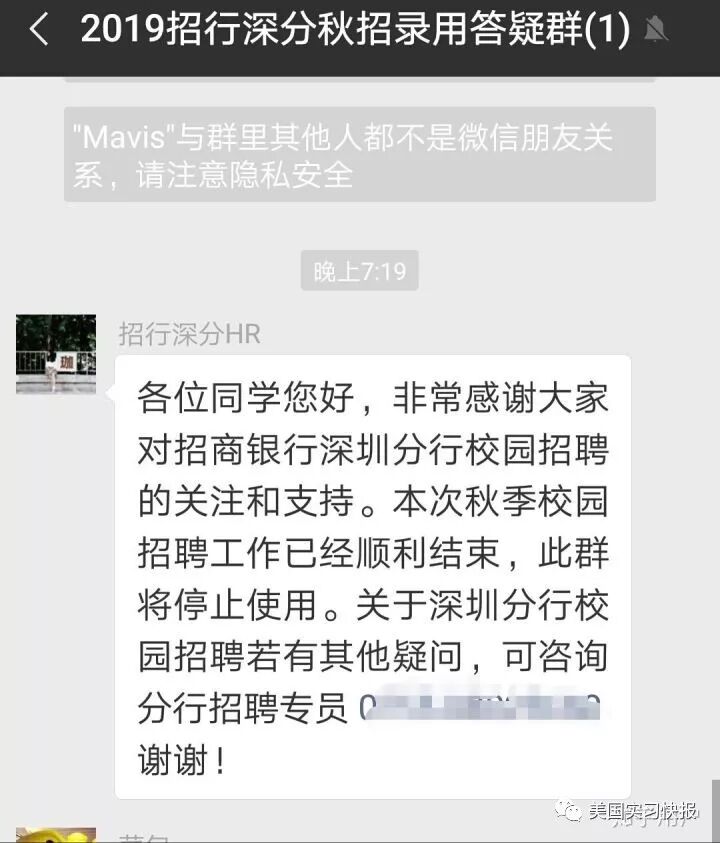Click the muted notifications bell icon
This screenshot has width=720, height=843.
click(656, 28)
